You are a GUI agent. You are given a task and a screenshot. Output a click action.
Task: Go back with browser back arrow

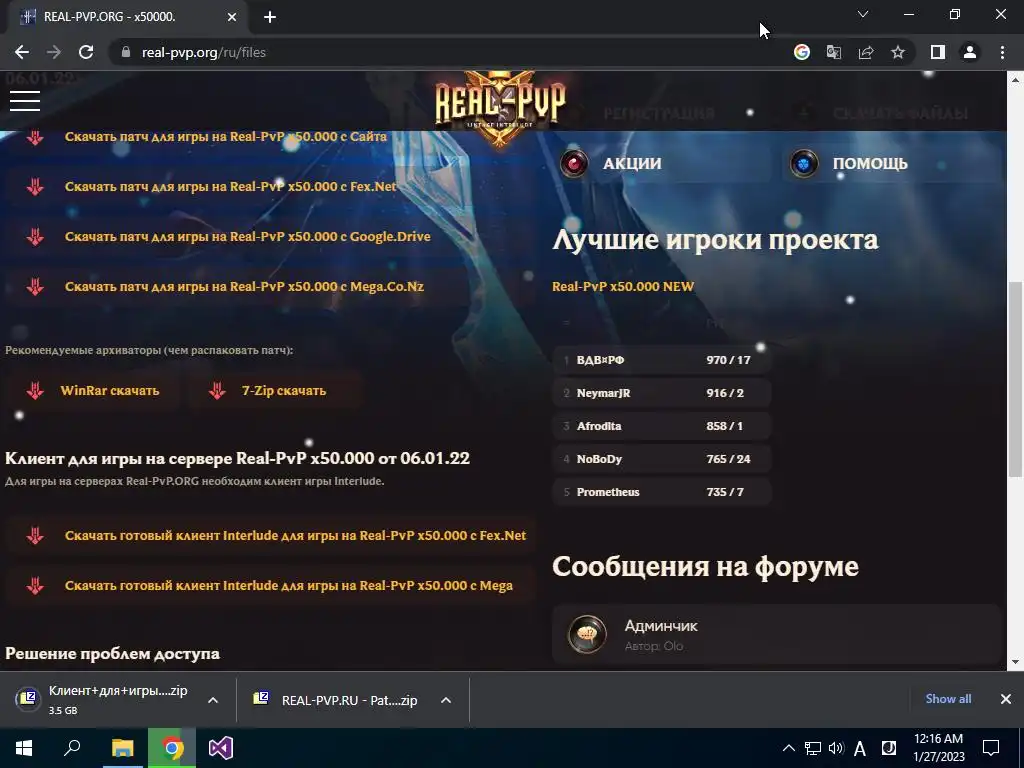(x=22, y=52)
